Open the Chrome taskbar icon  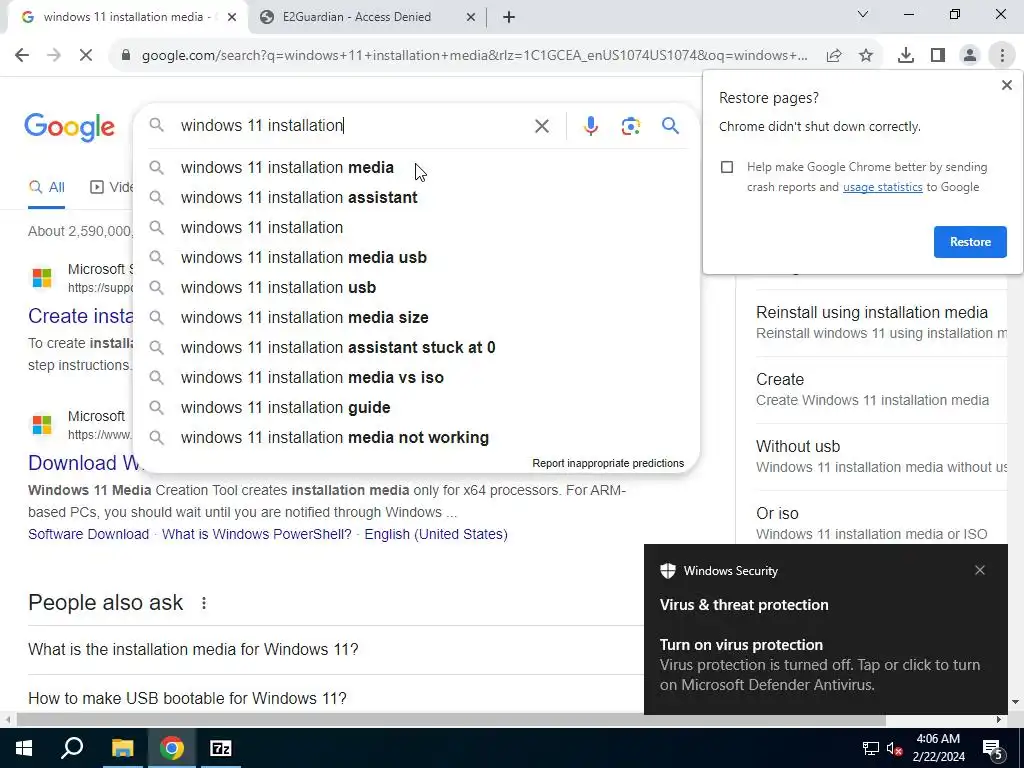point(172,748)
